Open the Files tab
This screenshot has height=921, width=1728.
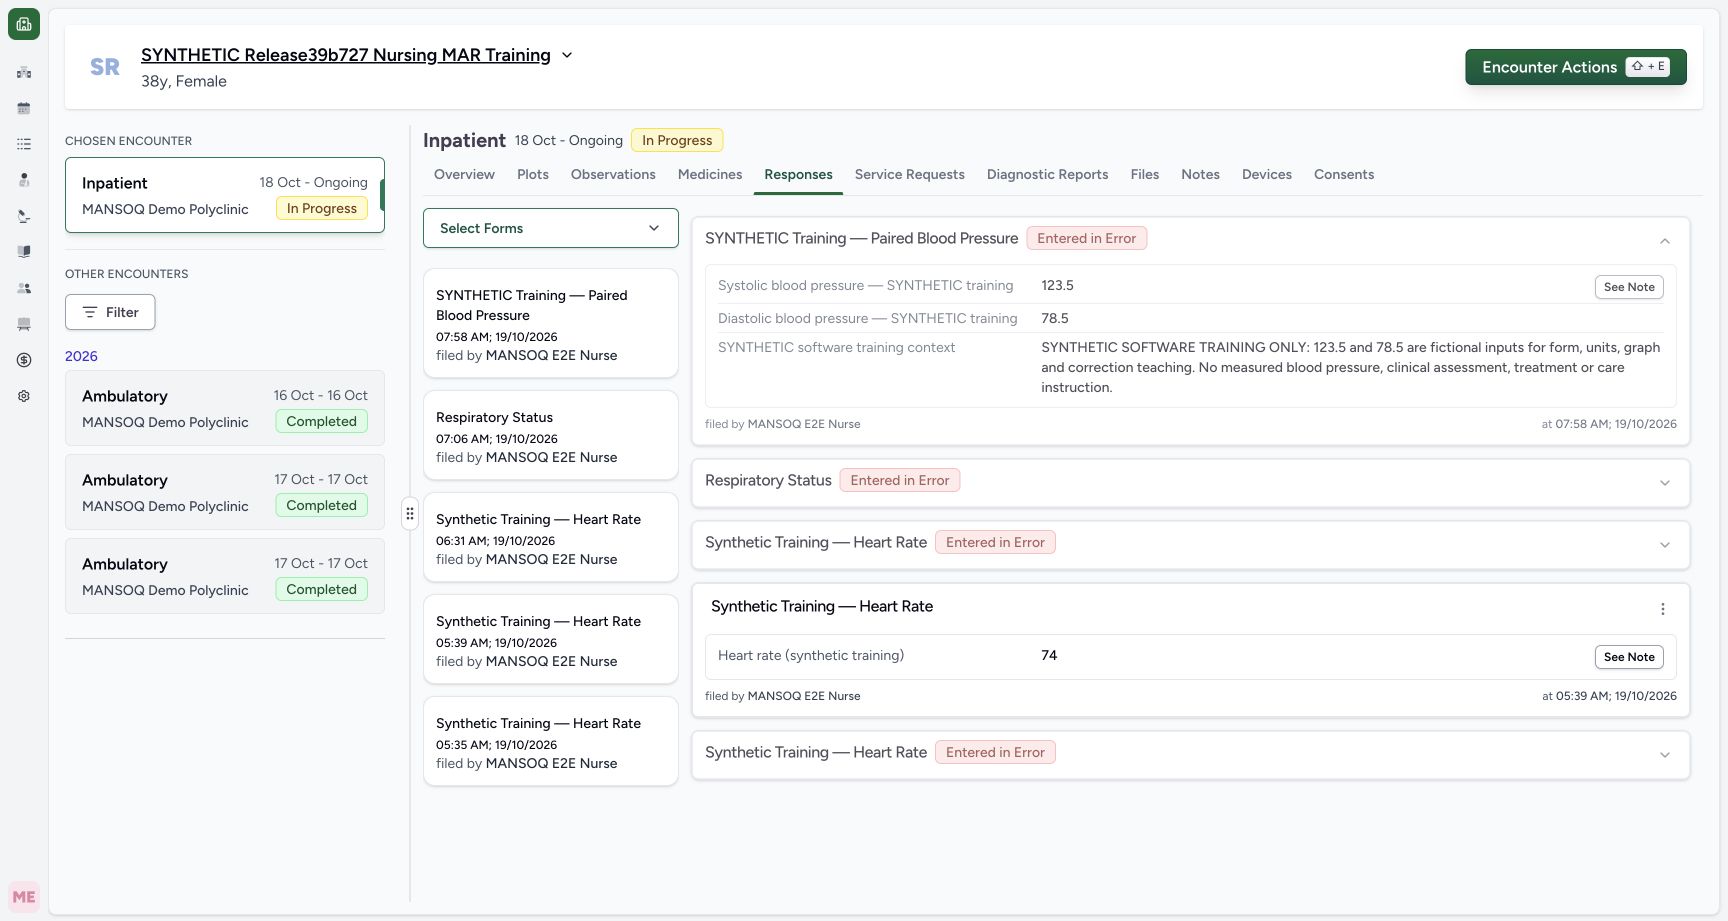click(1145, 174)
